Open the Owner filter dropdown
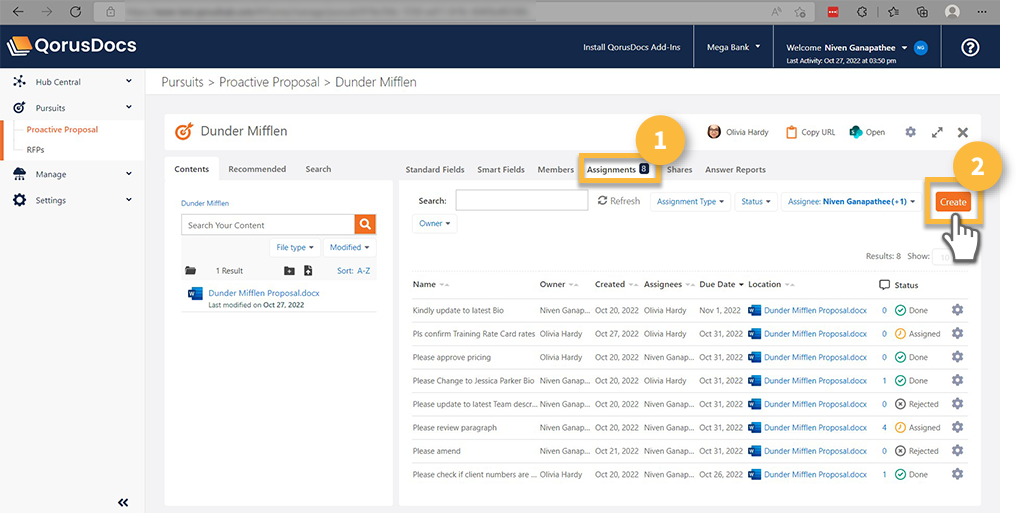1016x513 pixels. coord(434,223)
